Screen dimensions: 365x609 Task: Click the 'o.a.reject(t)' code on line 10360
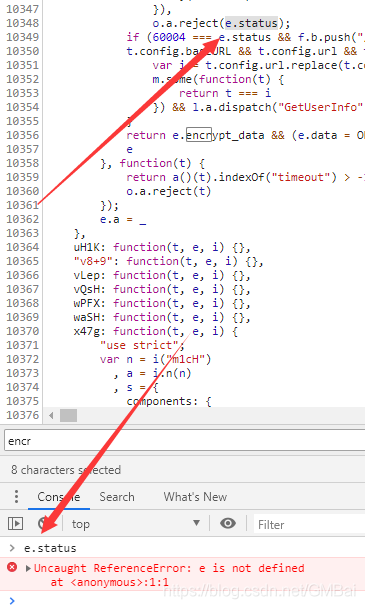coord(169,191)
